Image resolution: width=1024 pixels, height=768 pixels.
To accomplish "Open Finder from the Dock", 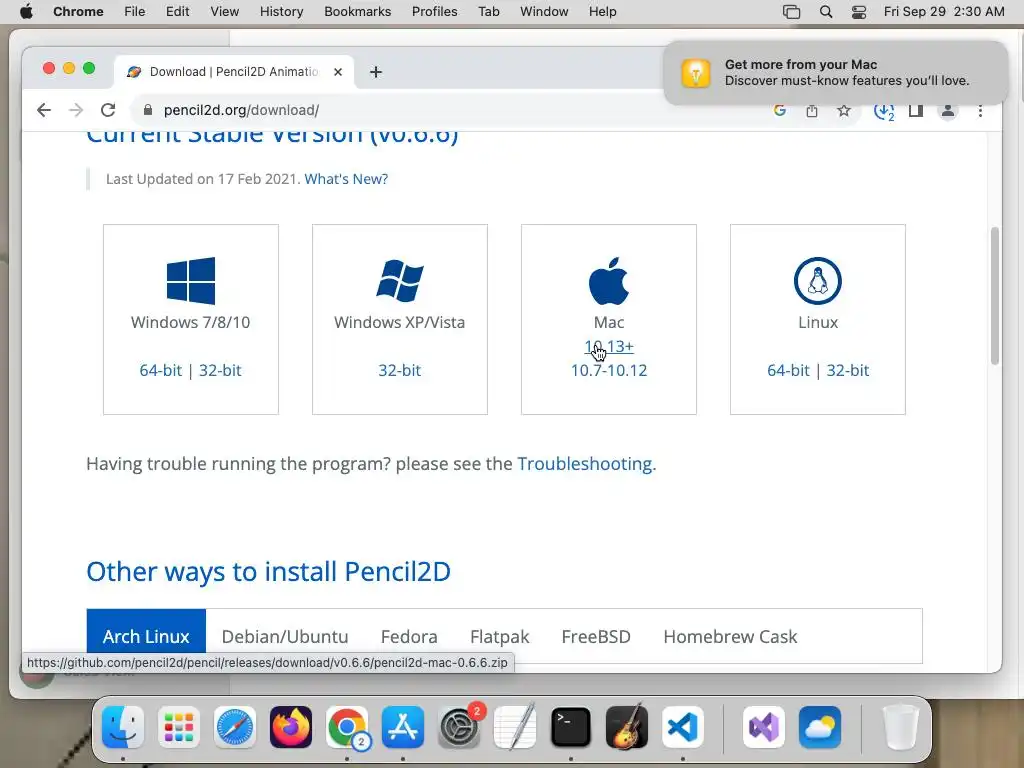I will coord(123,727).
